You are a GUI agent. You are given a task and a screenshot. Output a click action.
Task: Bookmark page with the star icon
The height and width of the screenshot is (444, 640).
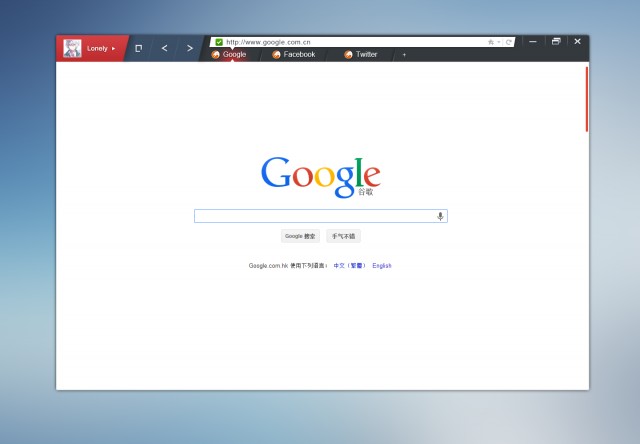tap(491, 42)
